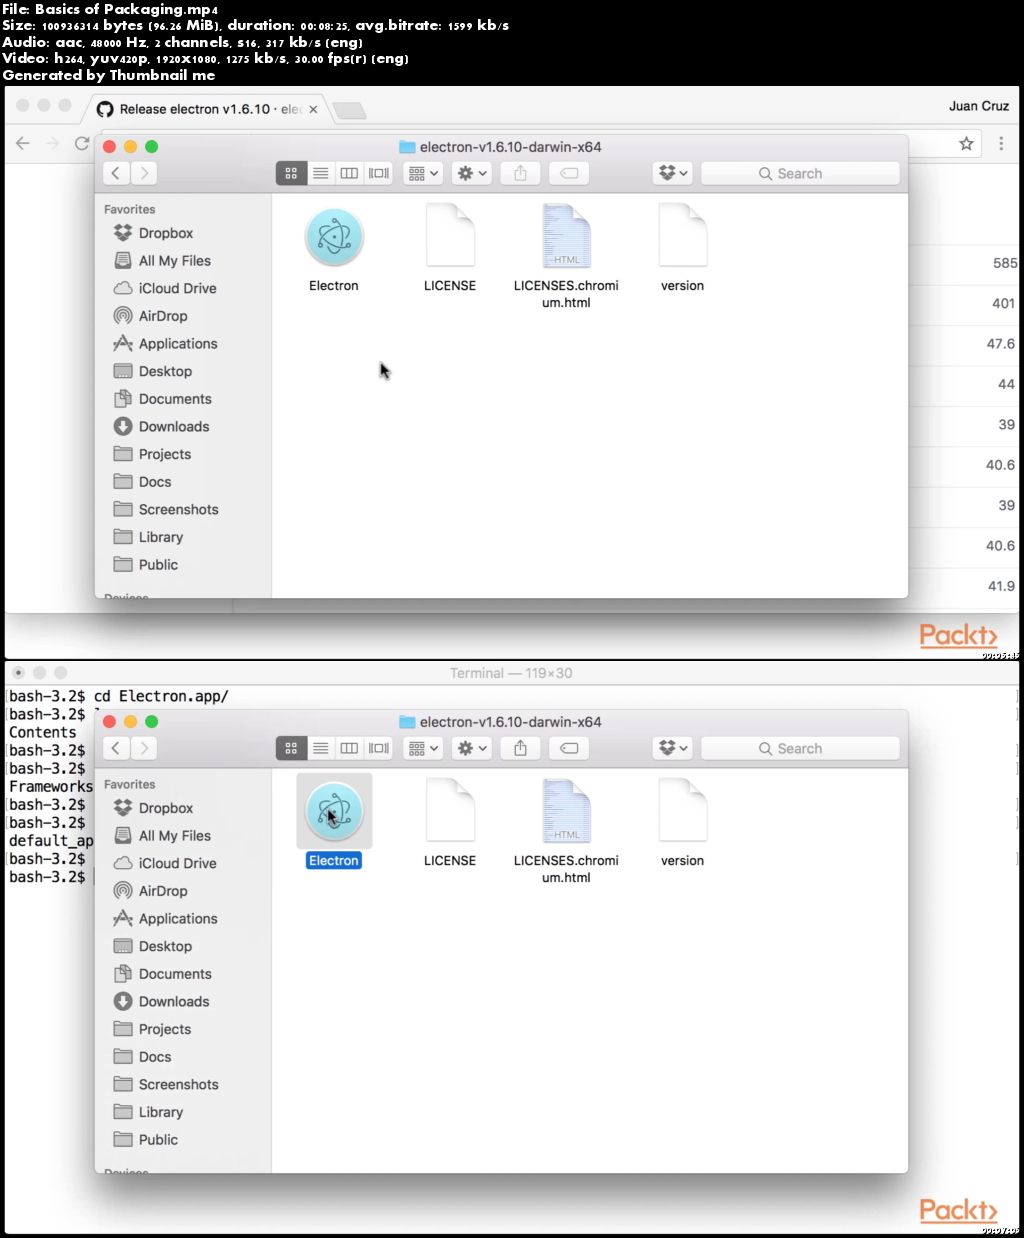Open item arrangement dropdown, Finder over Terminal

pyautogui.click(x=423, y=748)
